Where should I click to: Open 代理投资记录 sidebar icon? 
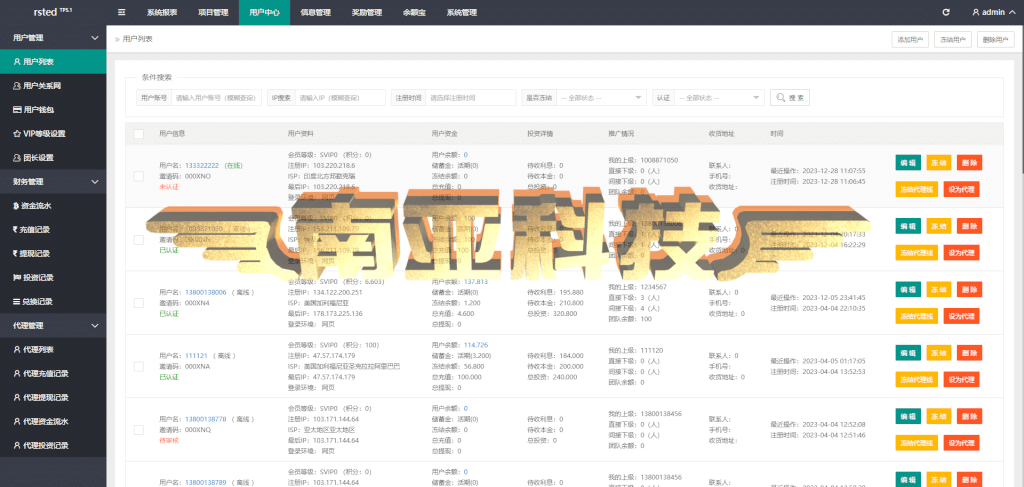pos(17,445)
